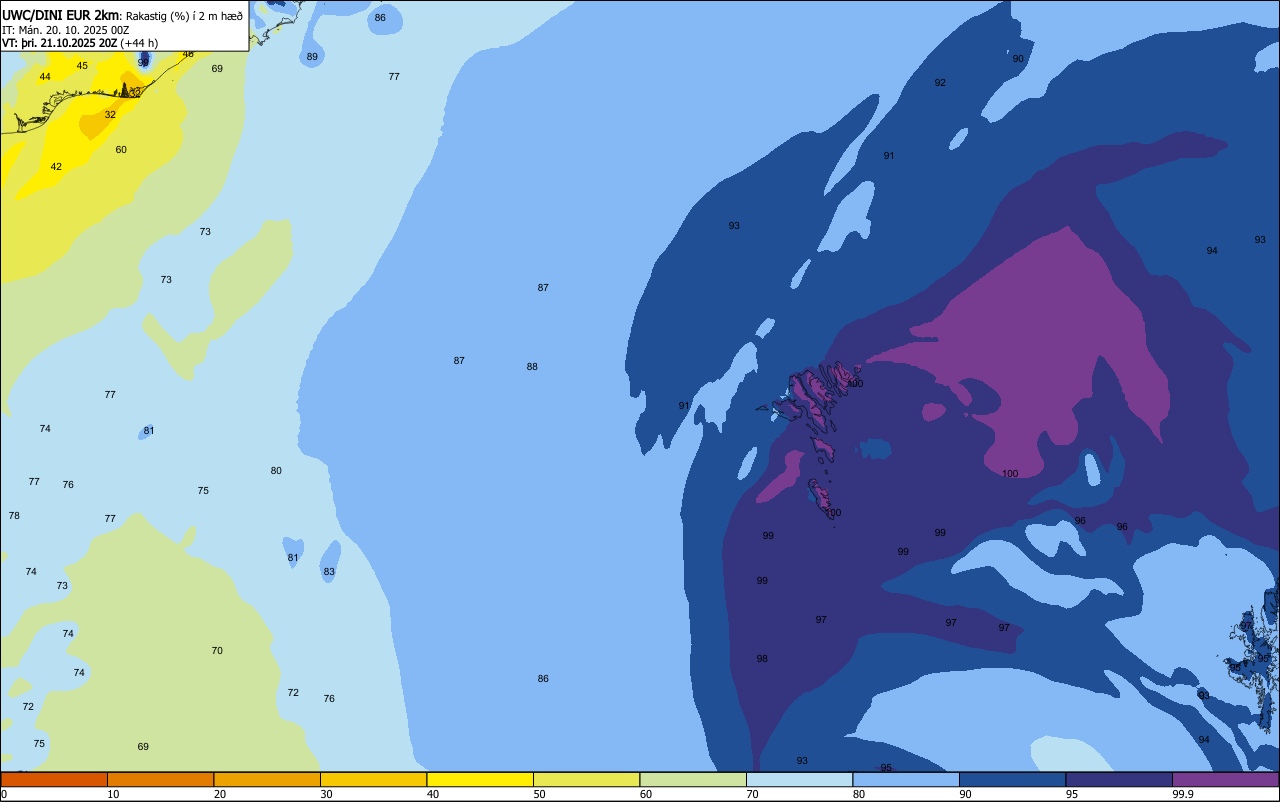Viewport: 1280px width, 802px height.
Task: Click the '45' humidity value on map
Action: (x=82, y=66)
